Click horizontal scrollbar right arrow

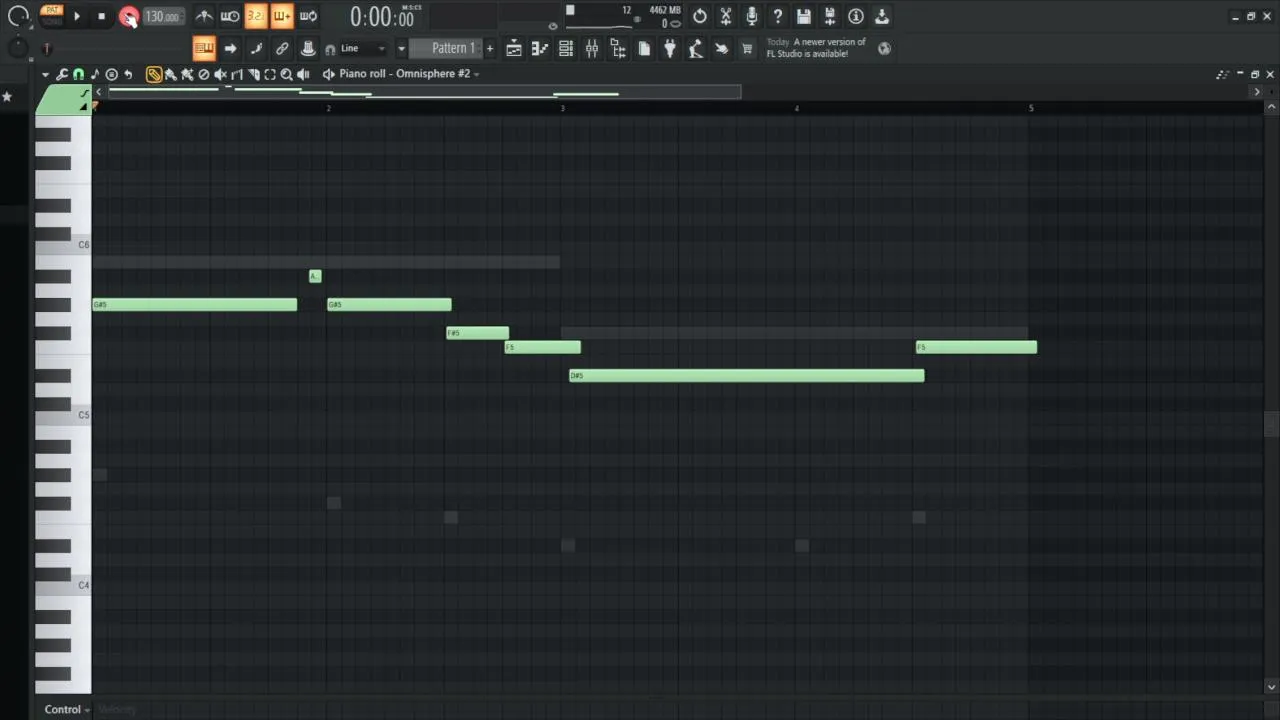(1257, 92)
